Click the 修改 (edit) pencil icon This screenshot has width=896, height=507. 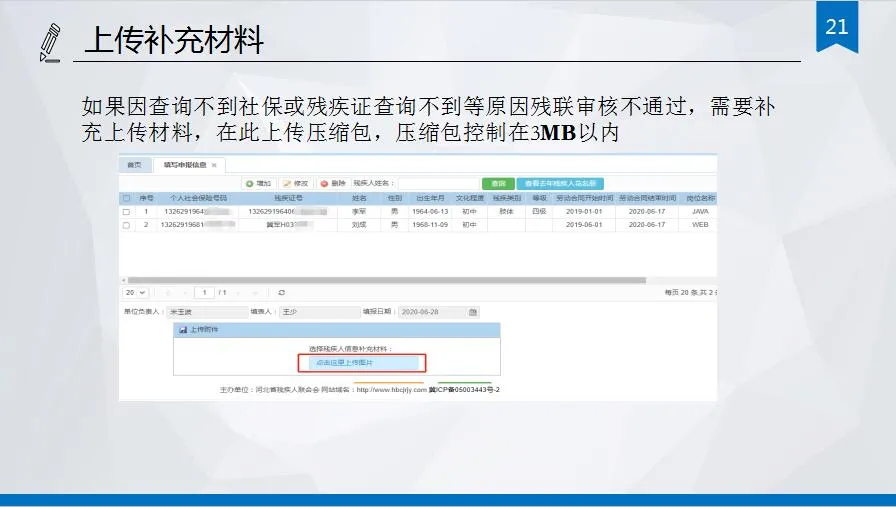pos(286,184)
